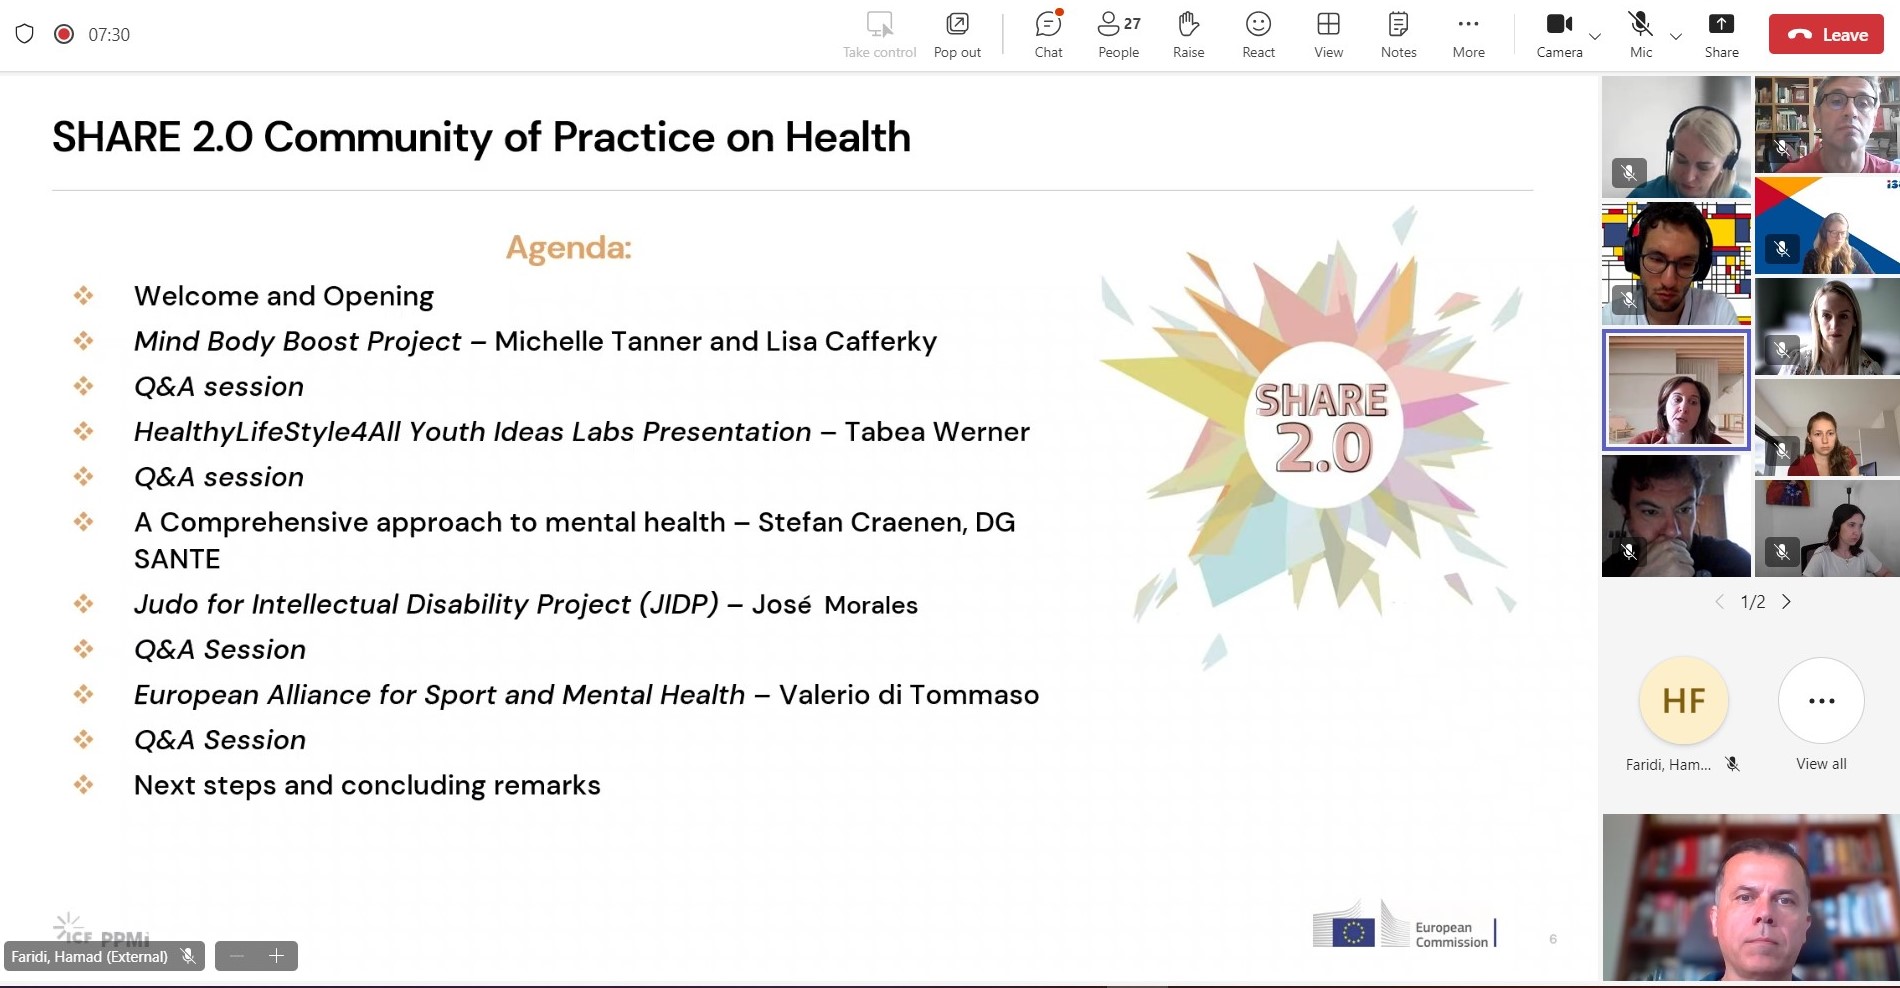Expand Camera options dropdown arrow
Screen dimensions: 1900x988
[x=1595, y=36]
